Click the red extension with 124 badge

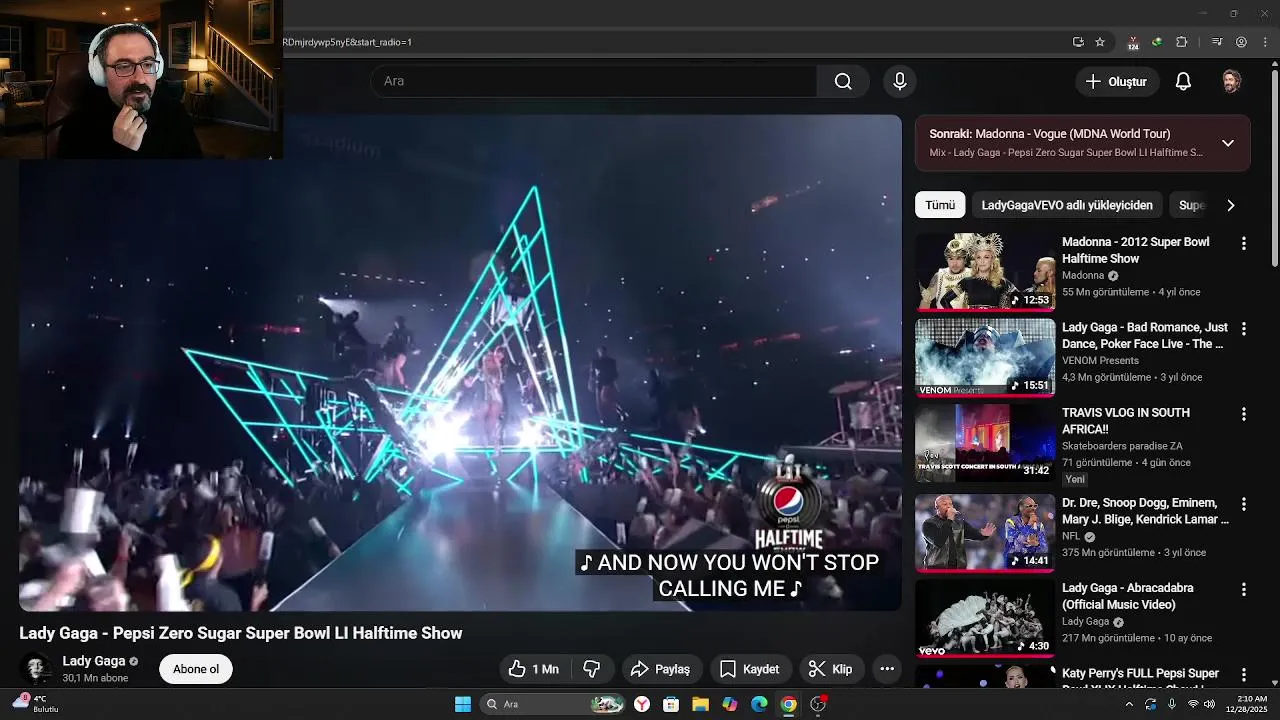pos(1132,42)
